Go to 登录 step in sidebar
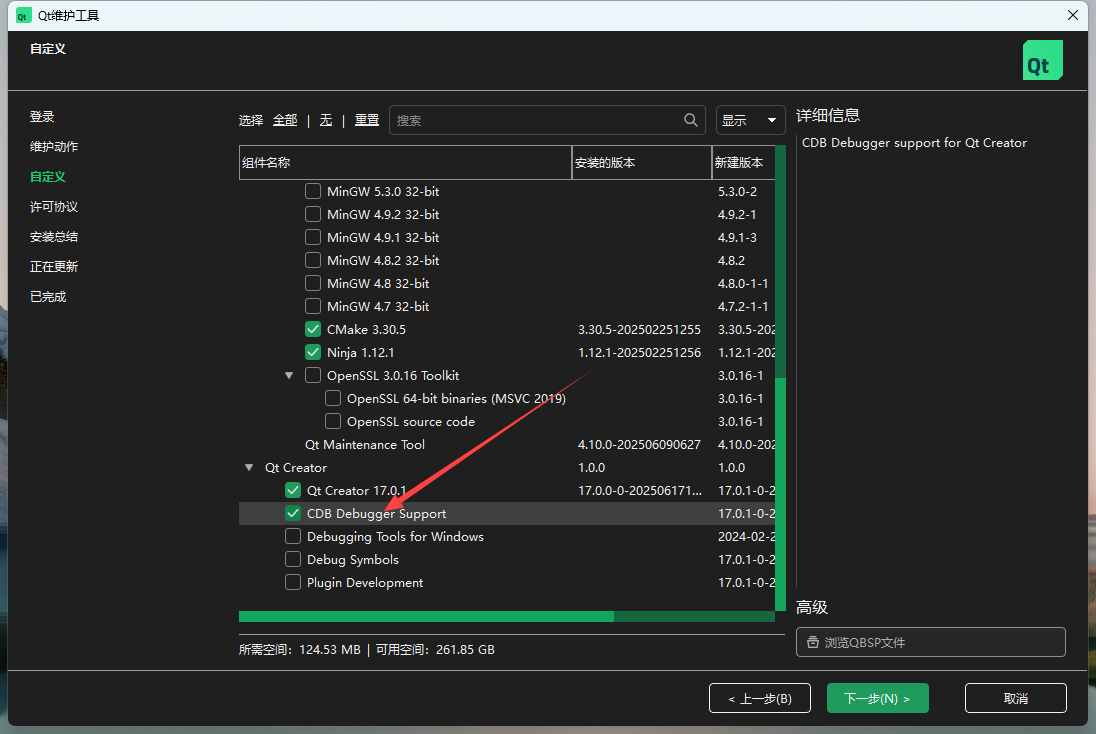 (42, 117)
